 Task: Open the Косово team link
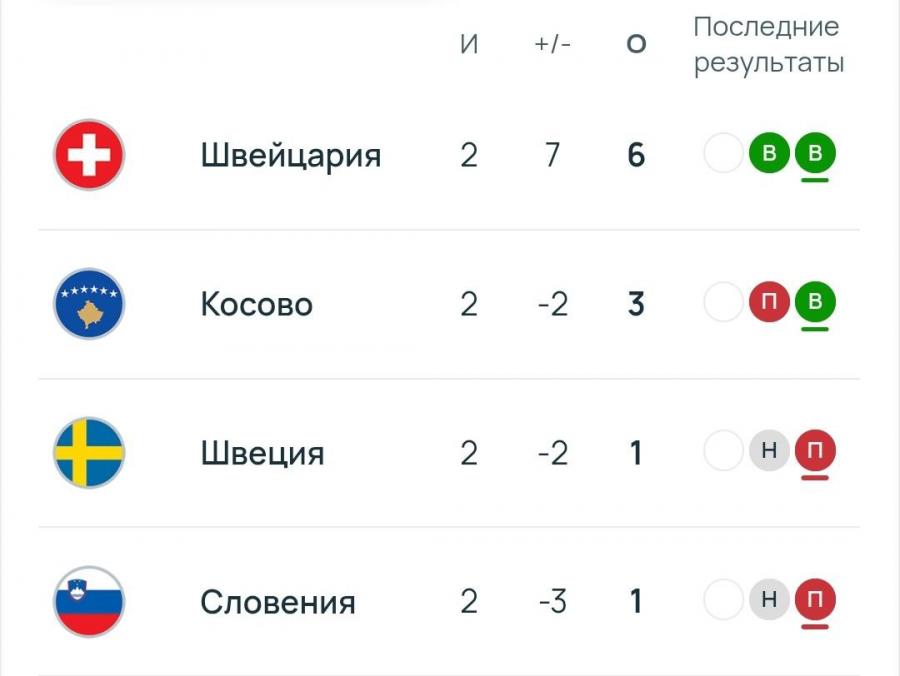(x=257, y=304)
